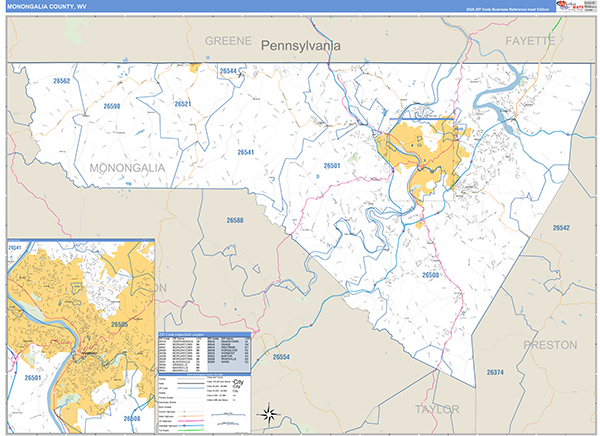Click ZIP code label "26562"

click(x=62, y=81)
